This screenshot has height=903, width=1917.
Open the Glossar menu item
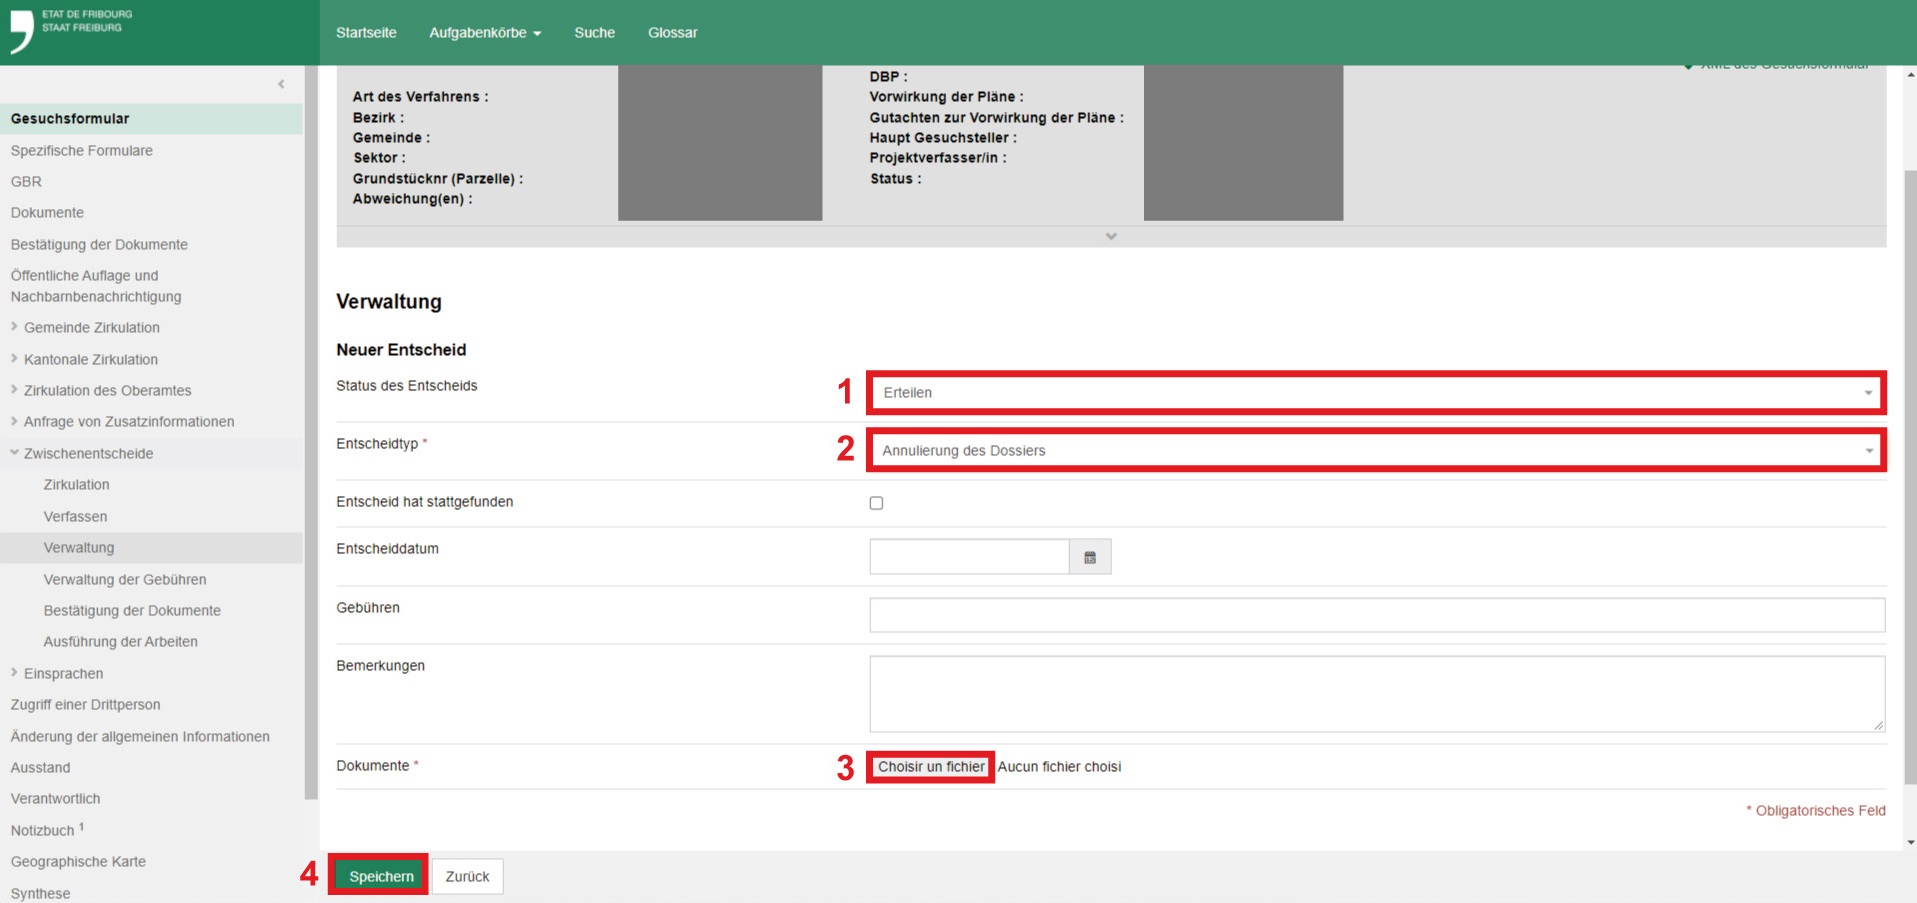coord(672,33)
